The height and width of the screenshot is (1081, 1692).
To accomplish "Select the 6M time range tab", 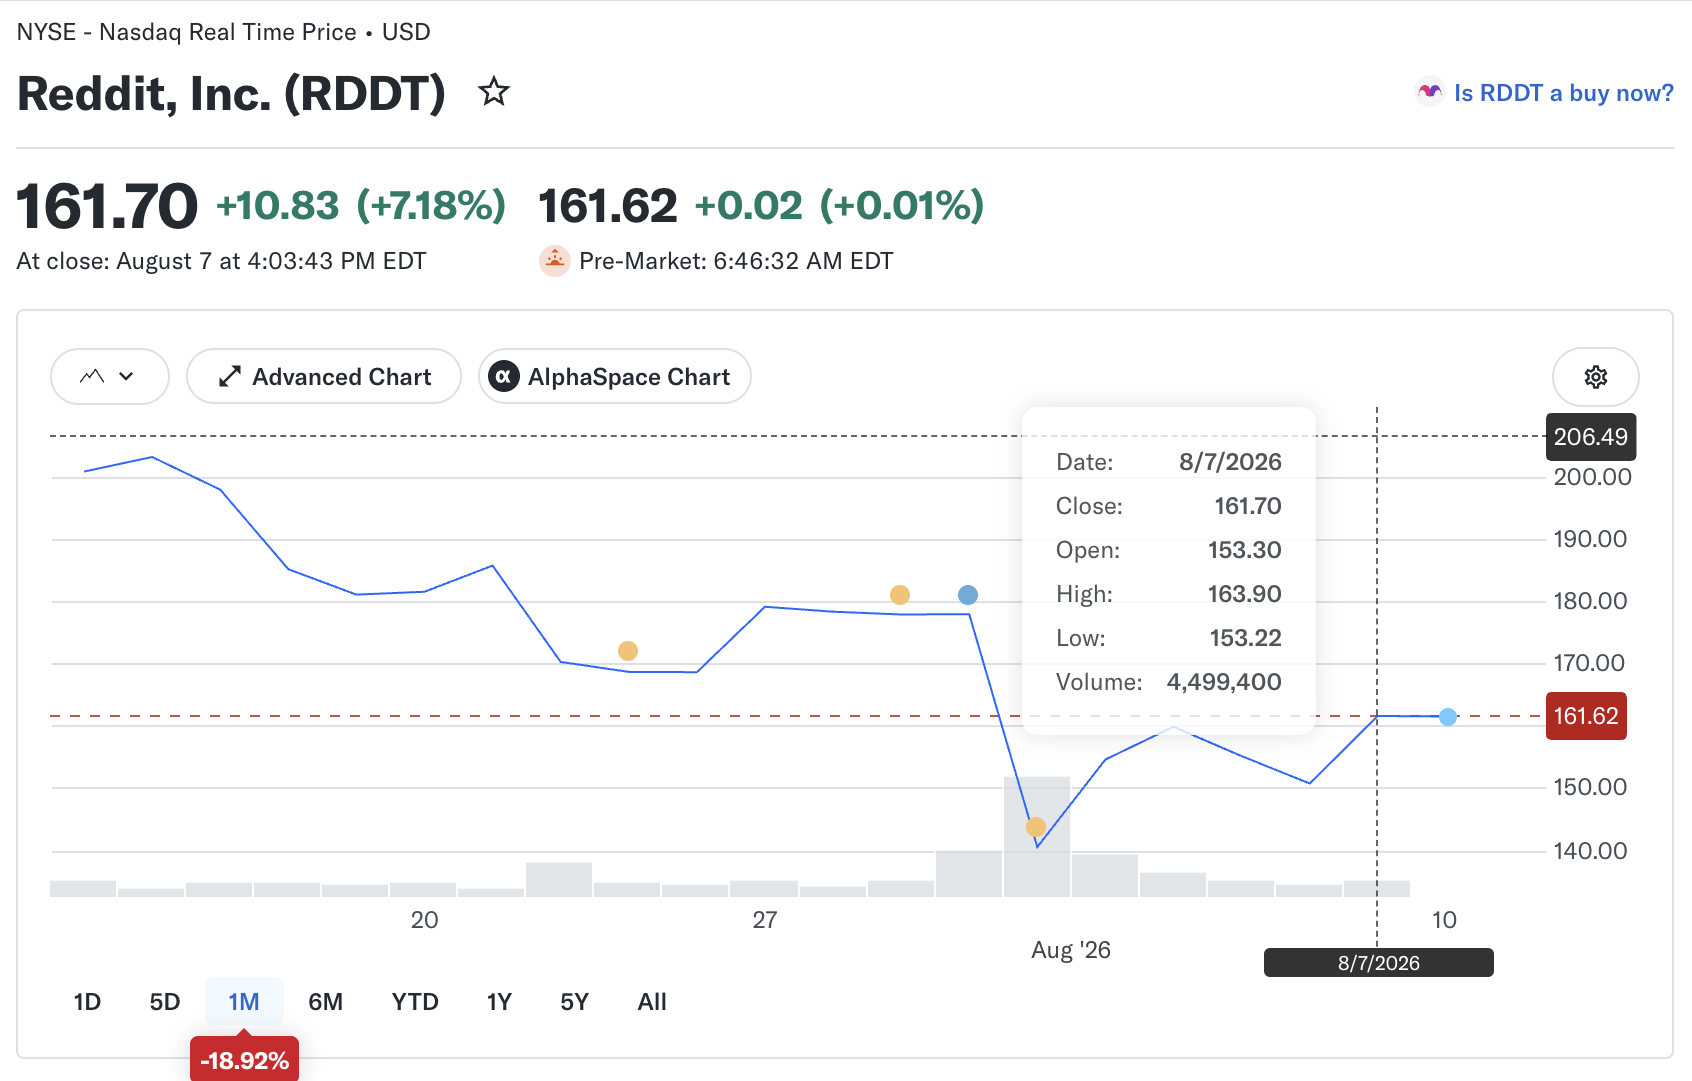I will [x=325, y=1002].
